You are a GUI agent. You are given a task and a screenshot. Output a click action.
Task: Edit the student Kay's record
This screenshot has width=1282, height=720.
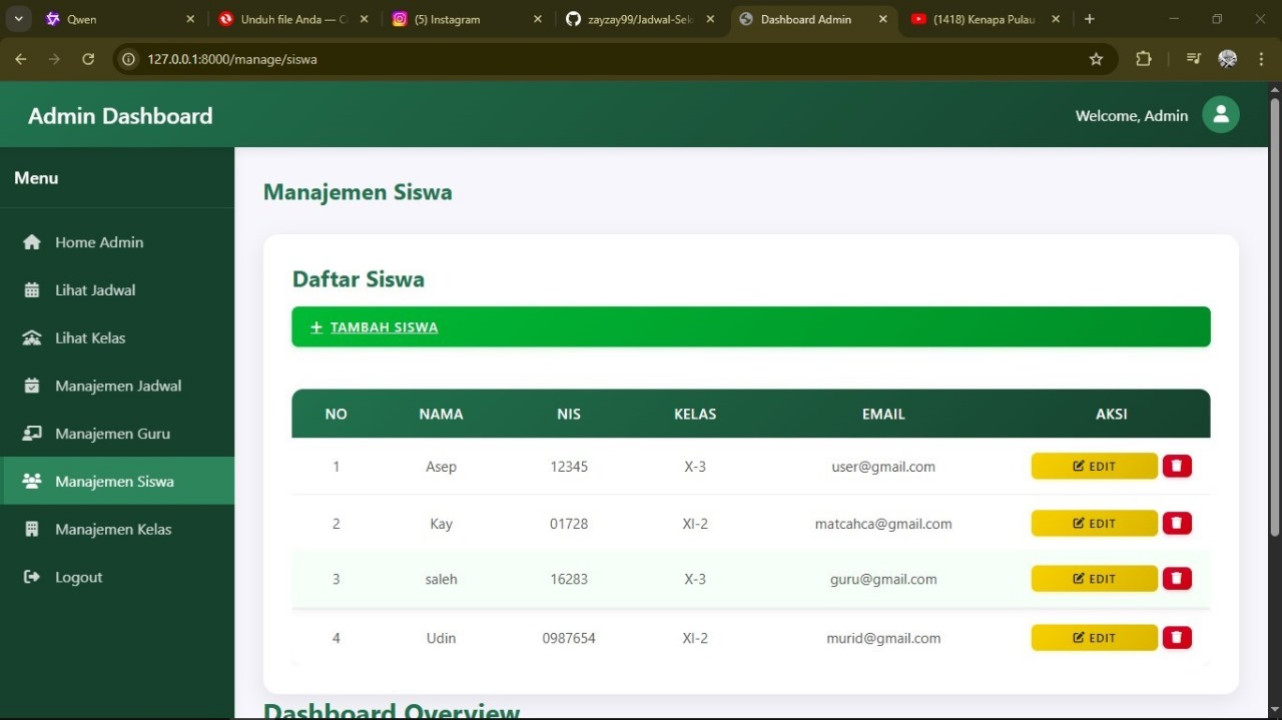click(1094, 523)
